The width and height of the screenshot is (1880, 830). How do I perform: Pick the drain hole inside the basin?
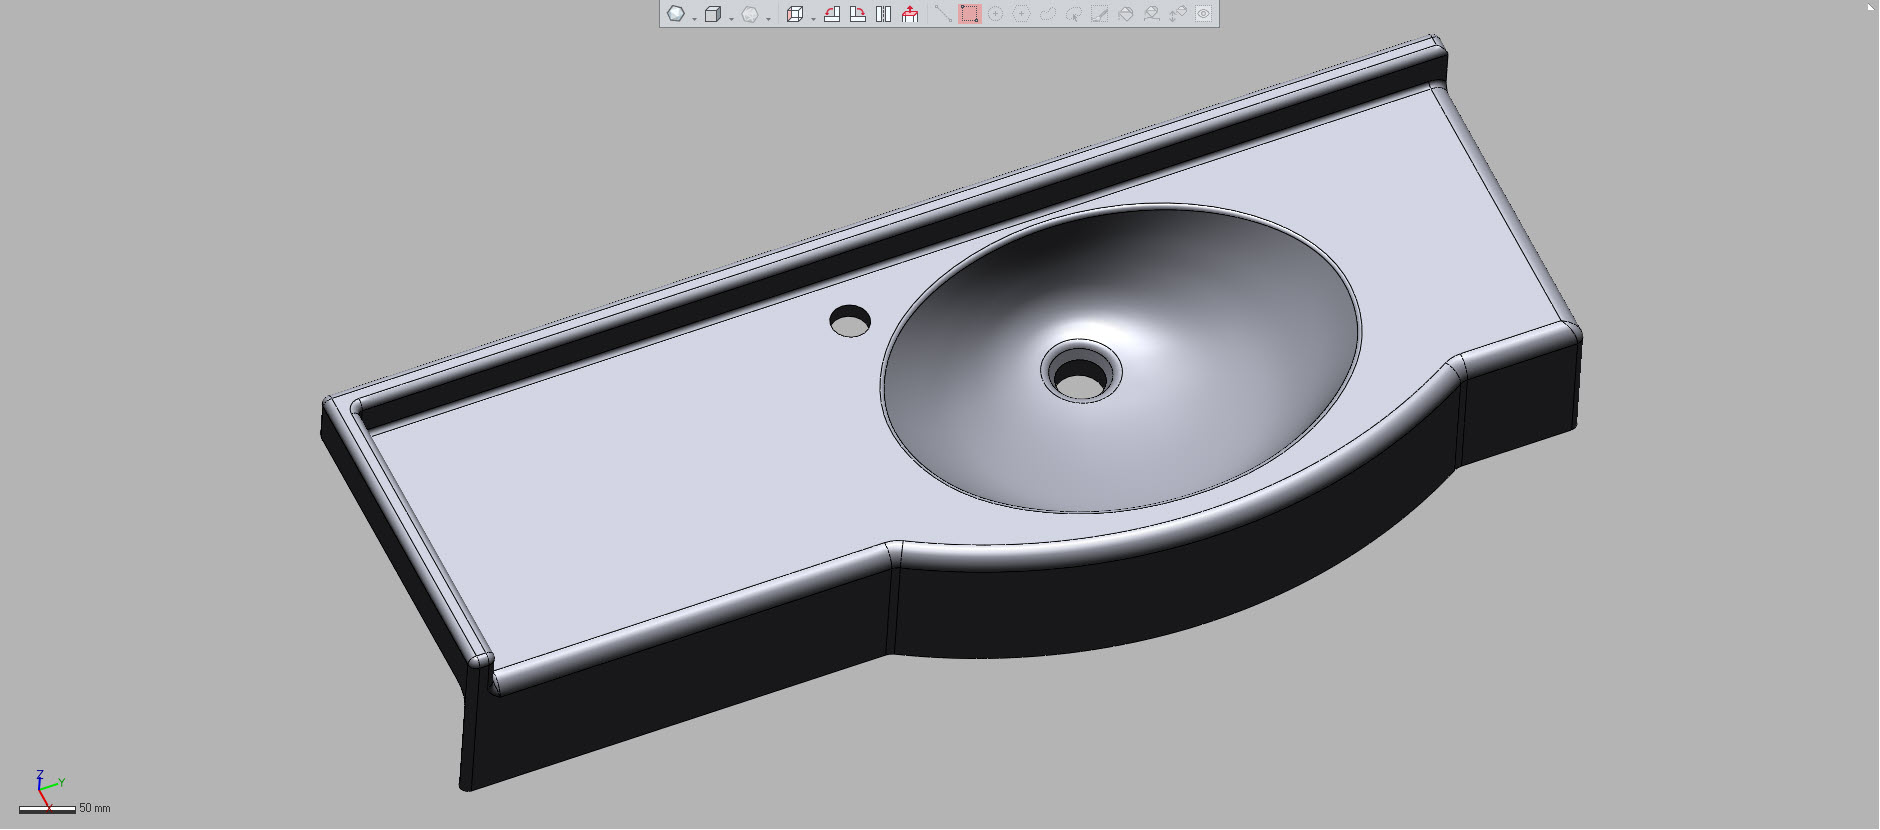[x=1080, y=379]
